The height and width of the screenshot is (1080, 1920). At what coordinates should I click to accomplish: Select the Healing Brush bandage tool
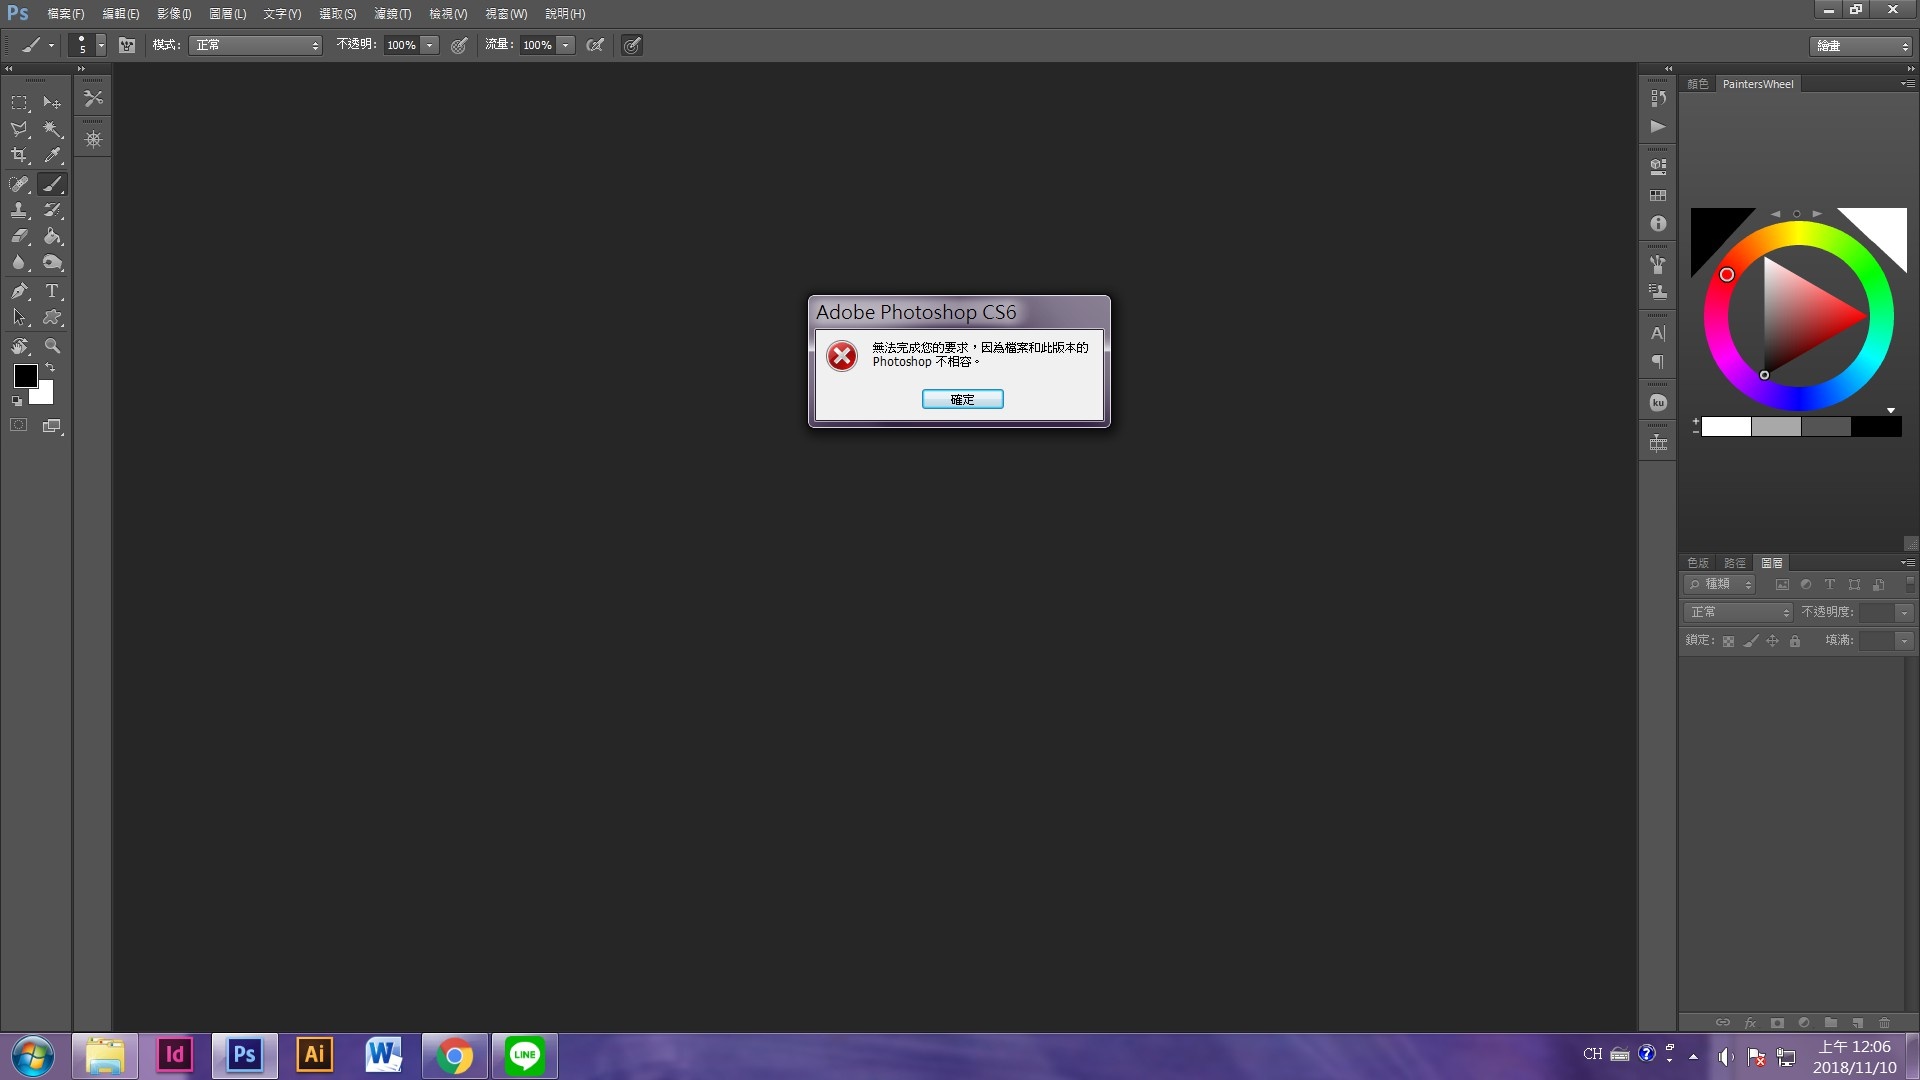point(19,184)
